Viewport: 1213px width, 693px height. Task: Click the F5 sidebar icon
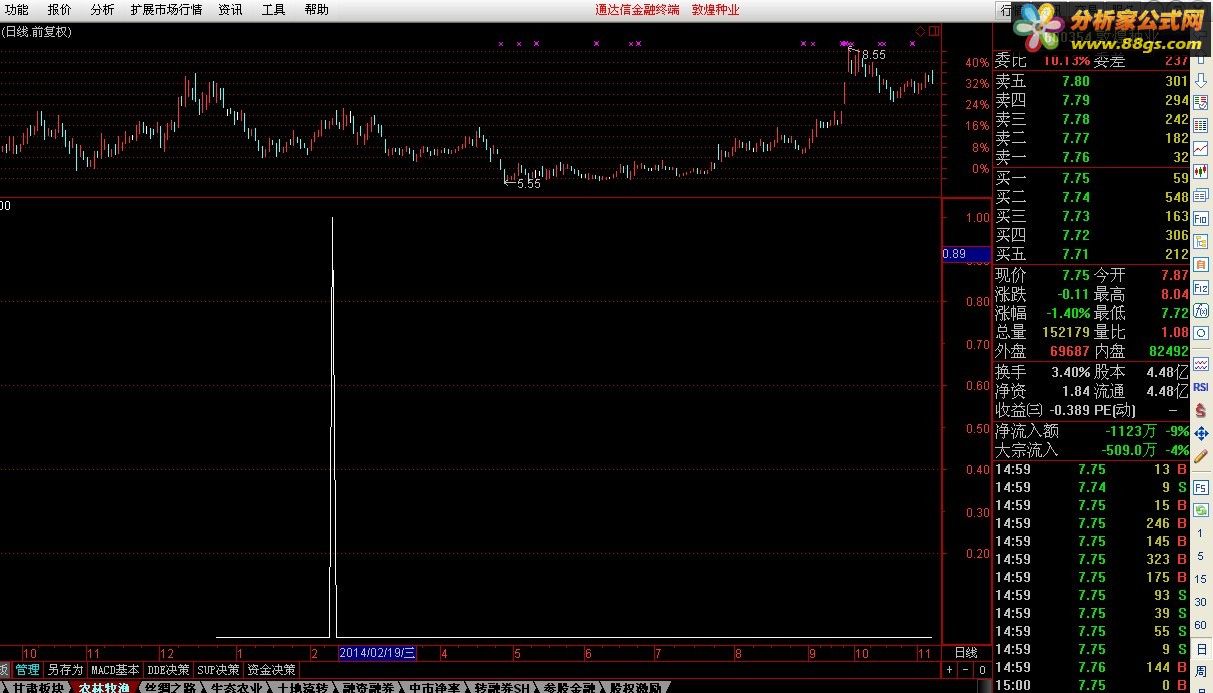1200,487
